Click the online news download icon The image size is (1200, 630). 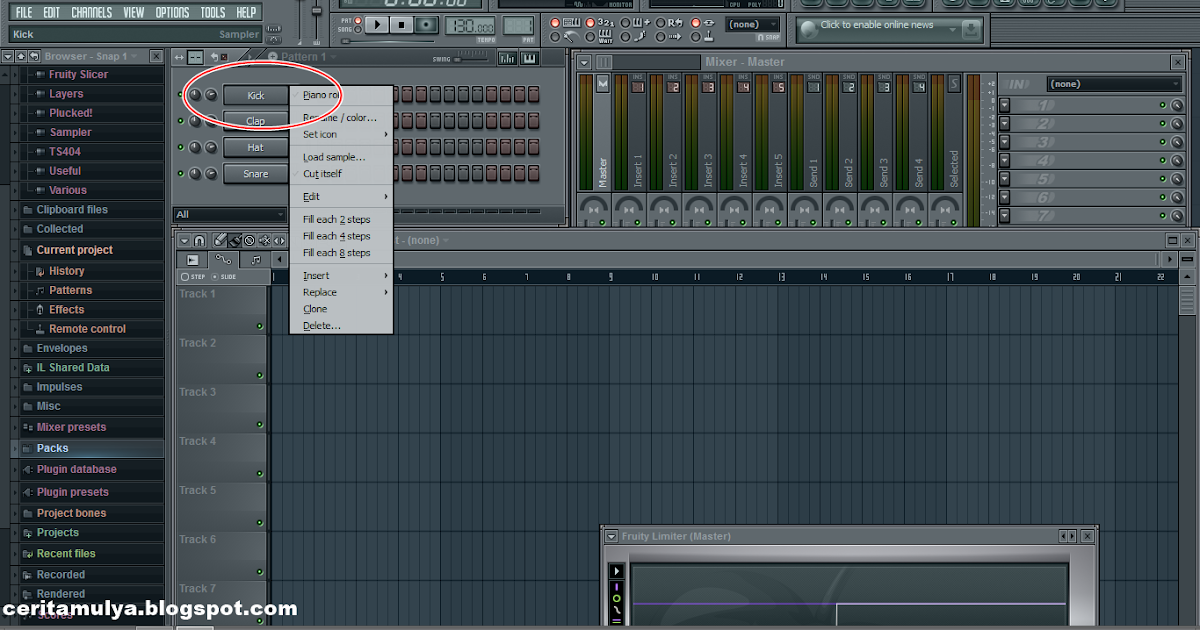[970, 29]
